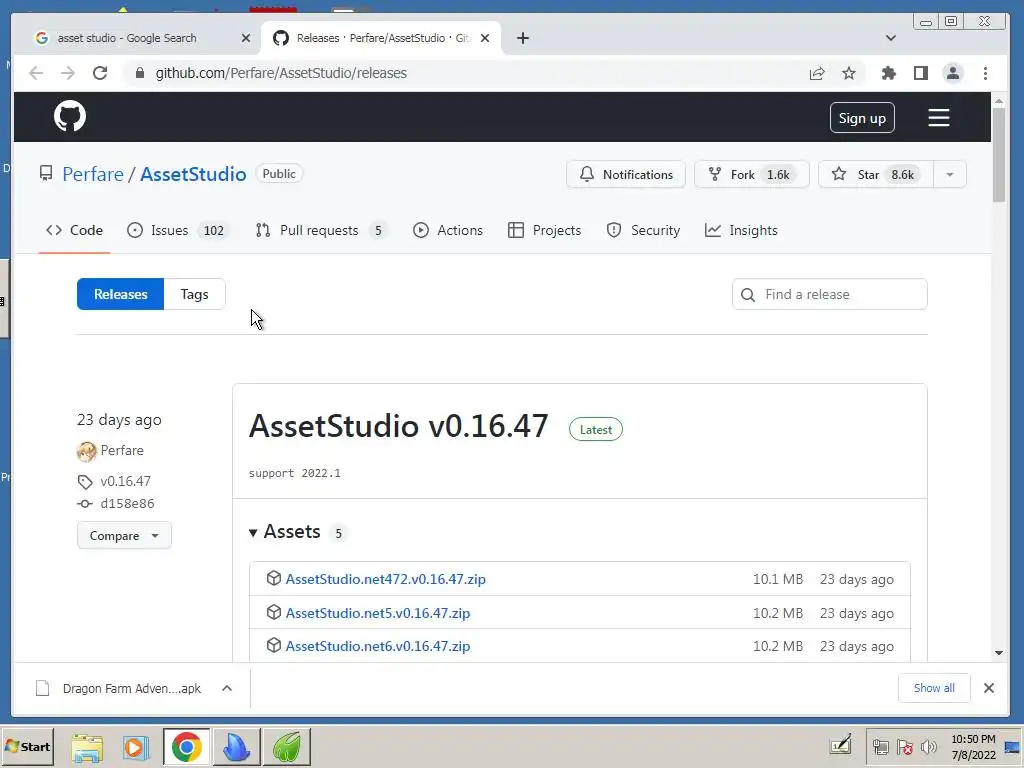1024x768 pixels.
Task: Click package icon beside net6 zip
Action: pos(274,645)
